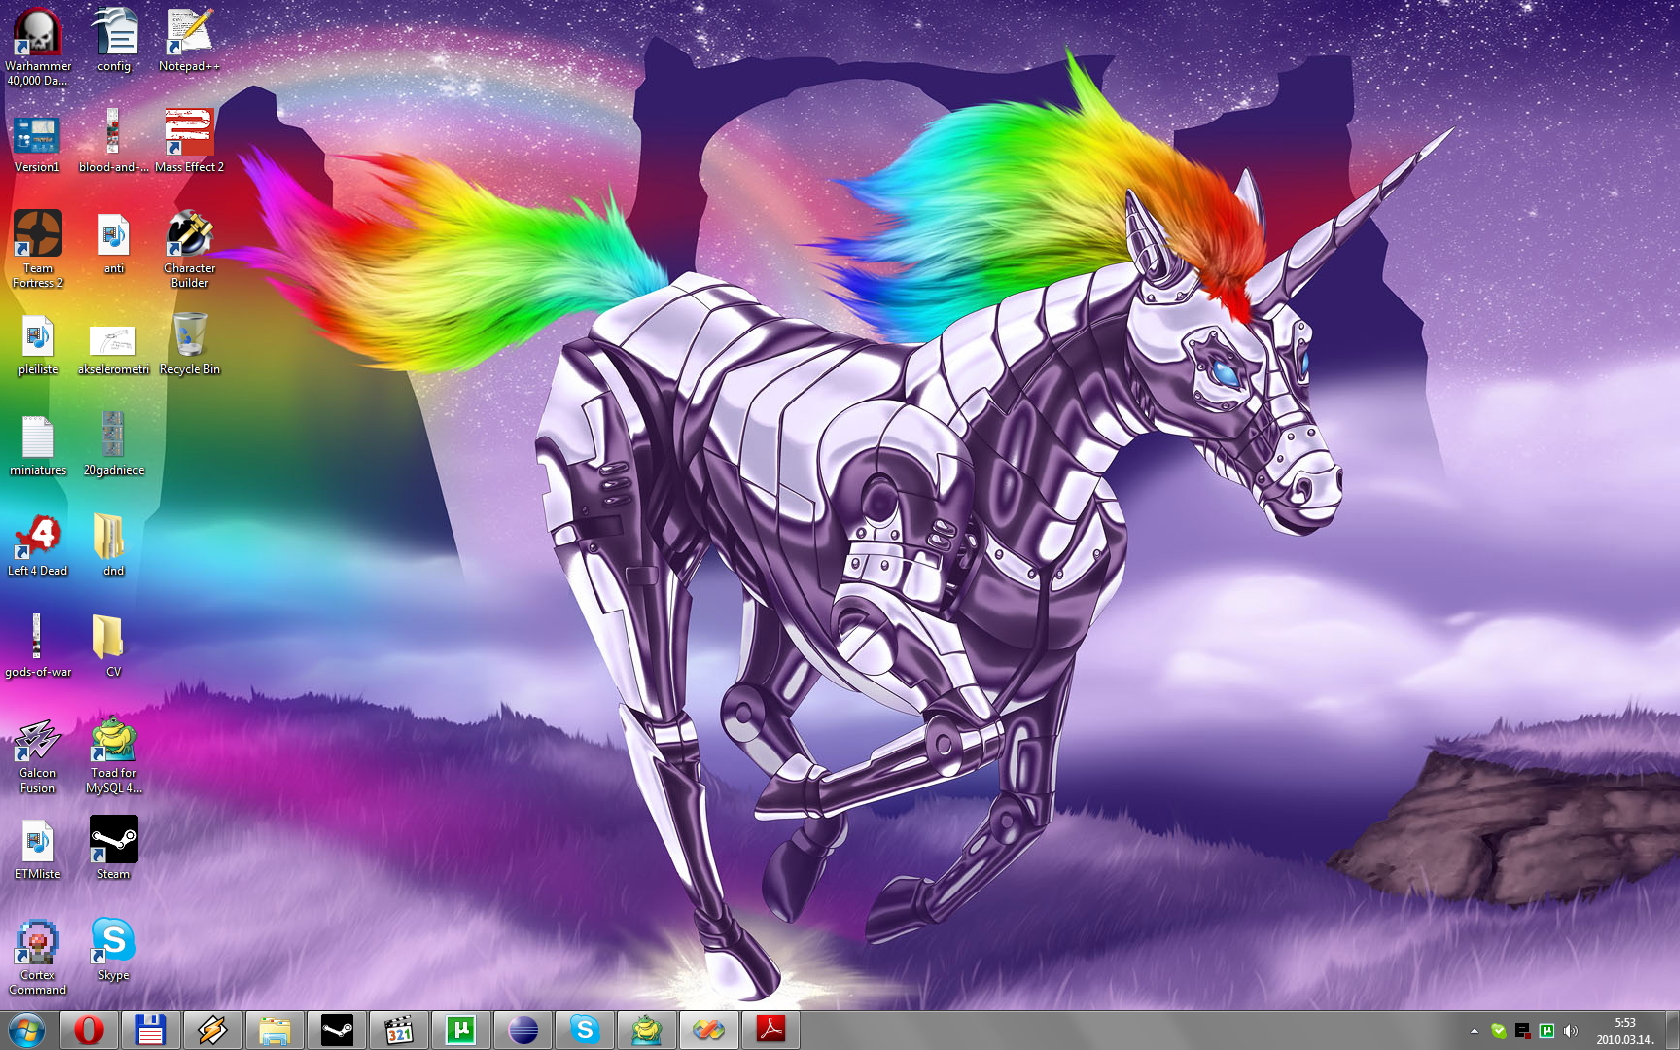Open Windows Explorer from the taskbar
The height and width of the screenshot is (1050, 1680).
pos(275,1030)
